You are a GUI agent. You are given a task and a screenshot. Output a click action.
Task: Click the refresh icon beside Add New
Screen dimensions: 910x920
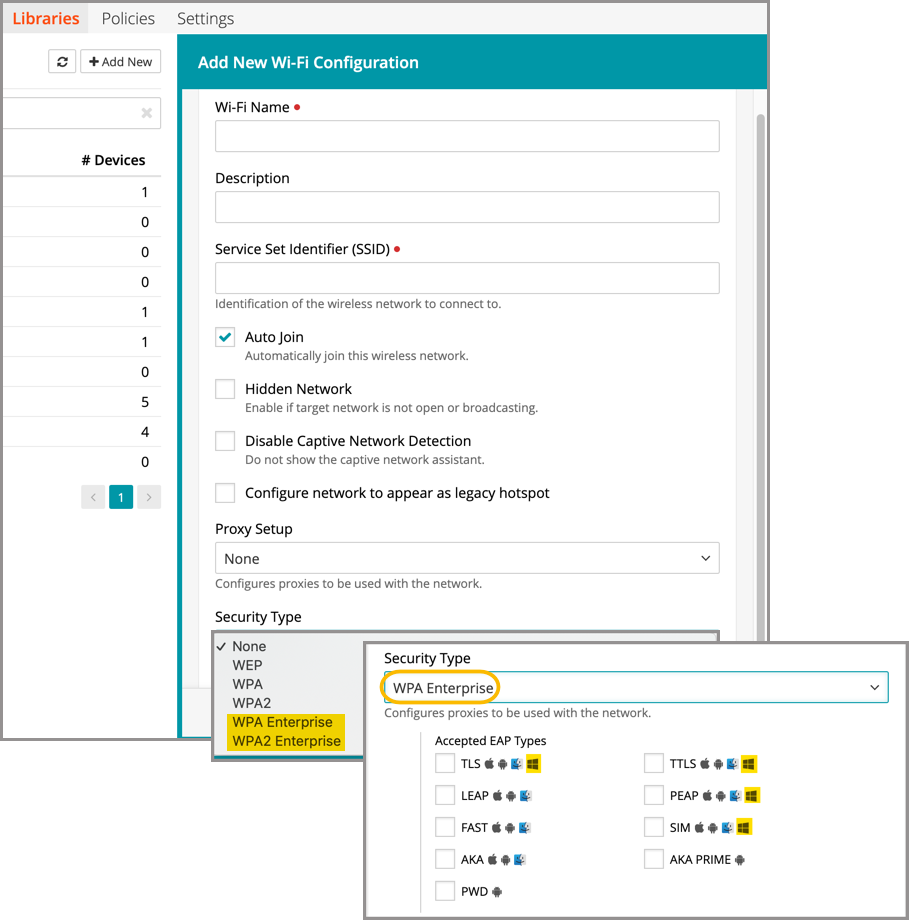coord(62,62)
